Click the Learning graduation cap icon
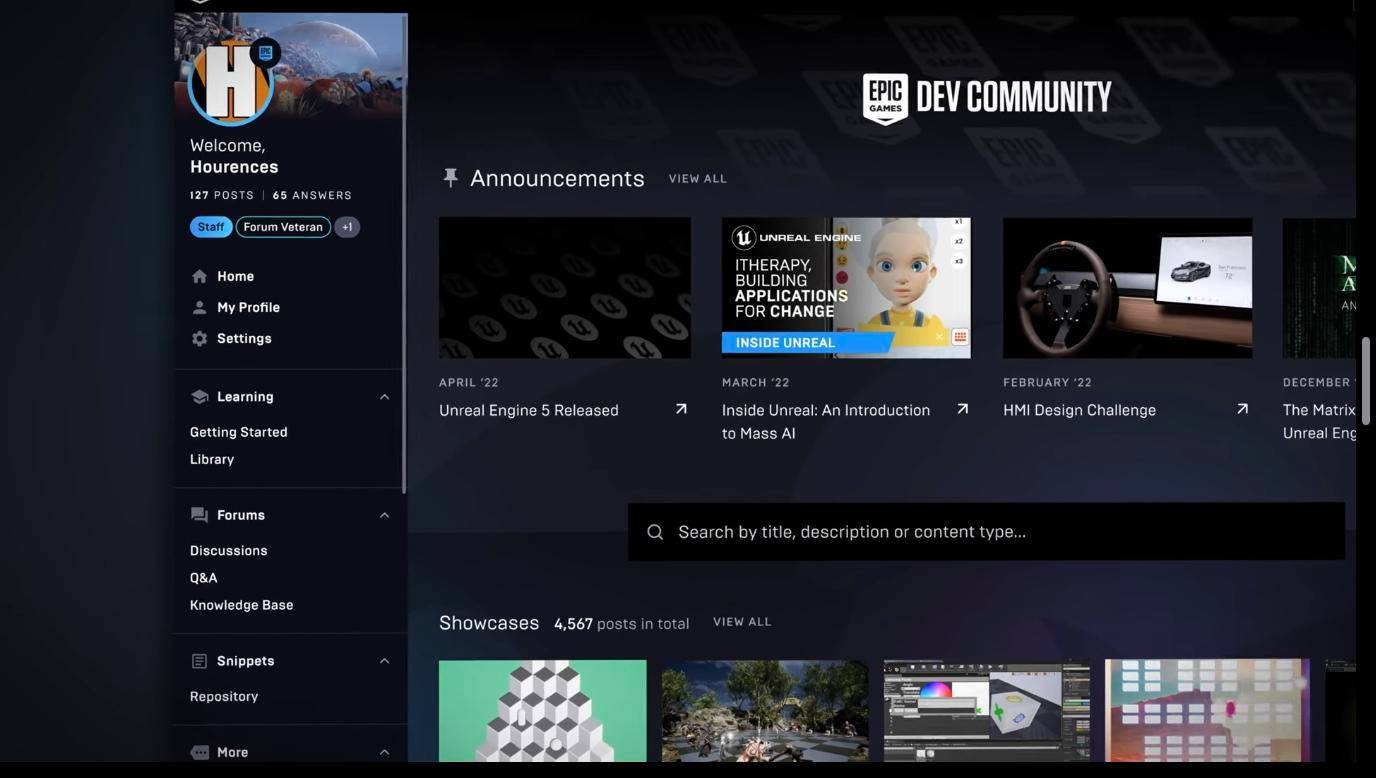 pos(199,397)
